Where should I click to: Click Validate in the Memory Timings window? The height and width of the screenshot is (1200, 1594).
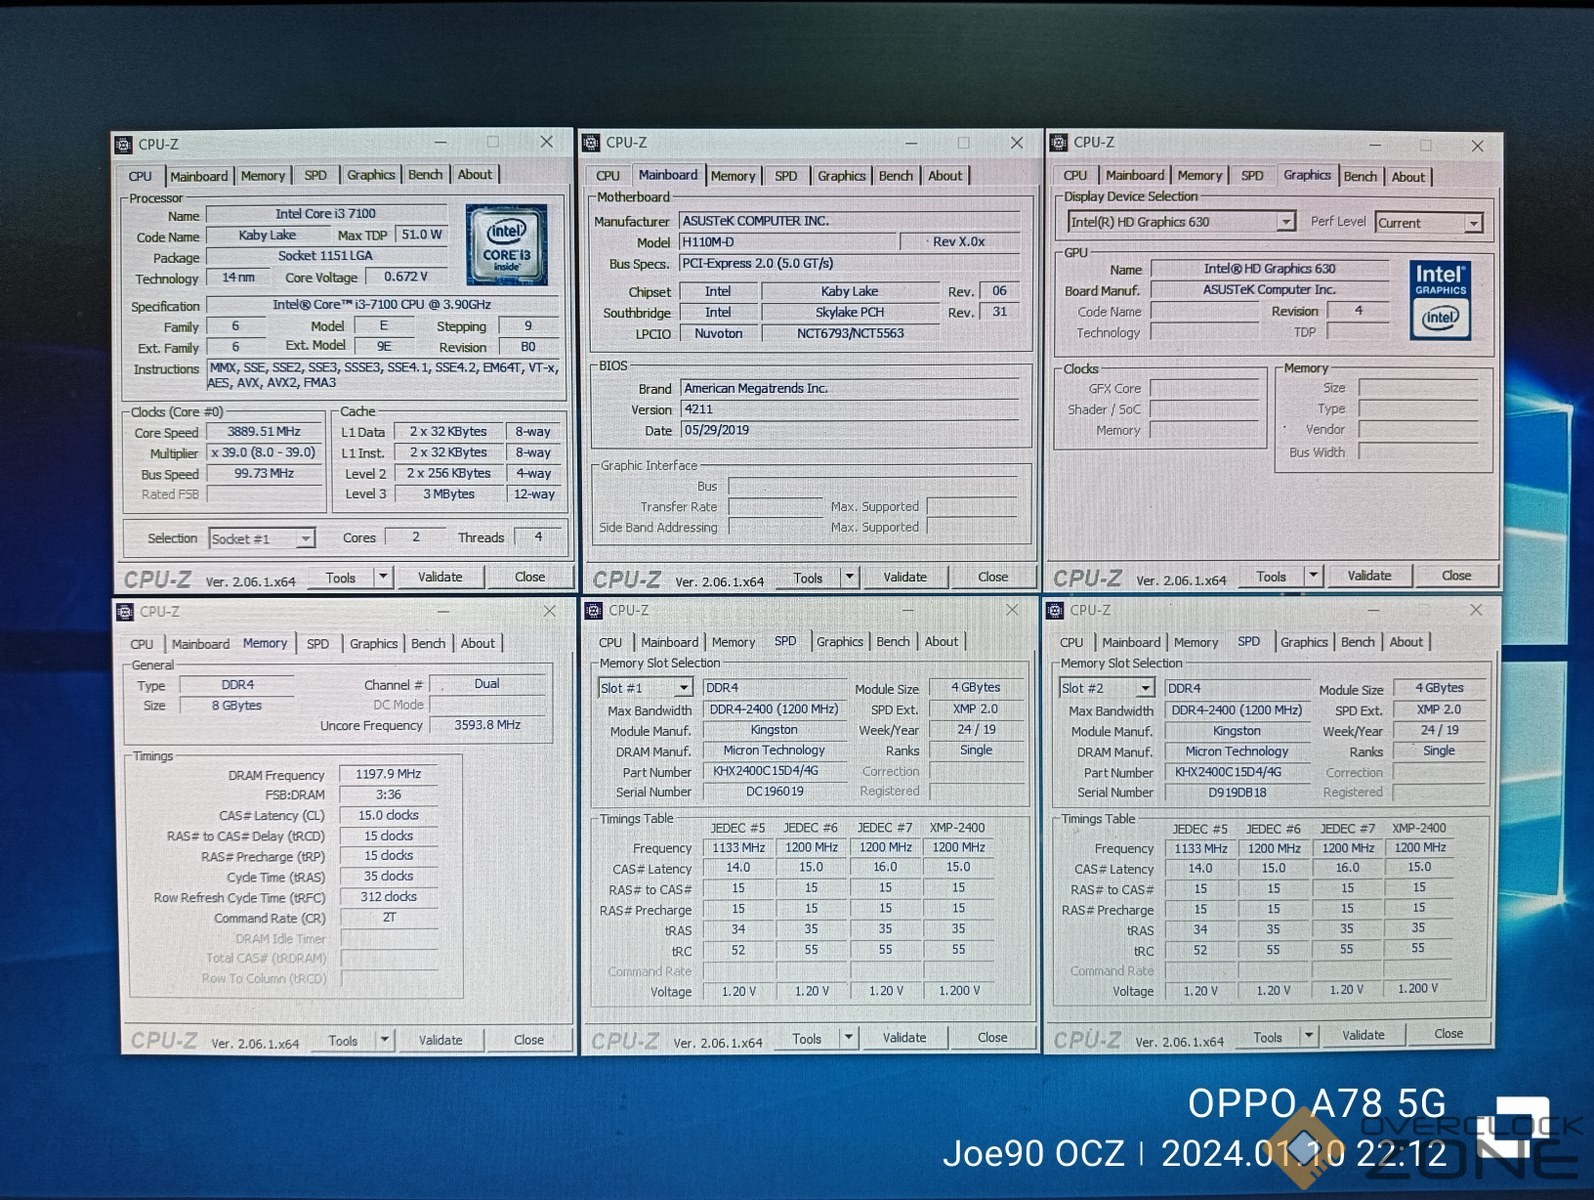pos(441,1040)
